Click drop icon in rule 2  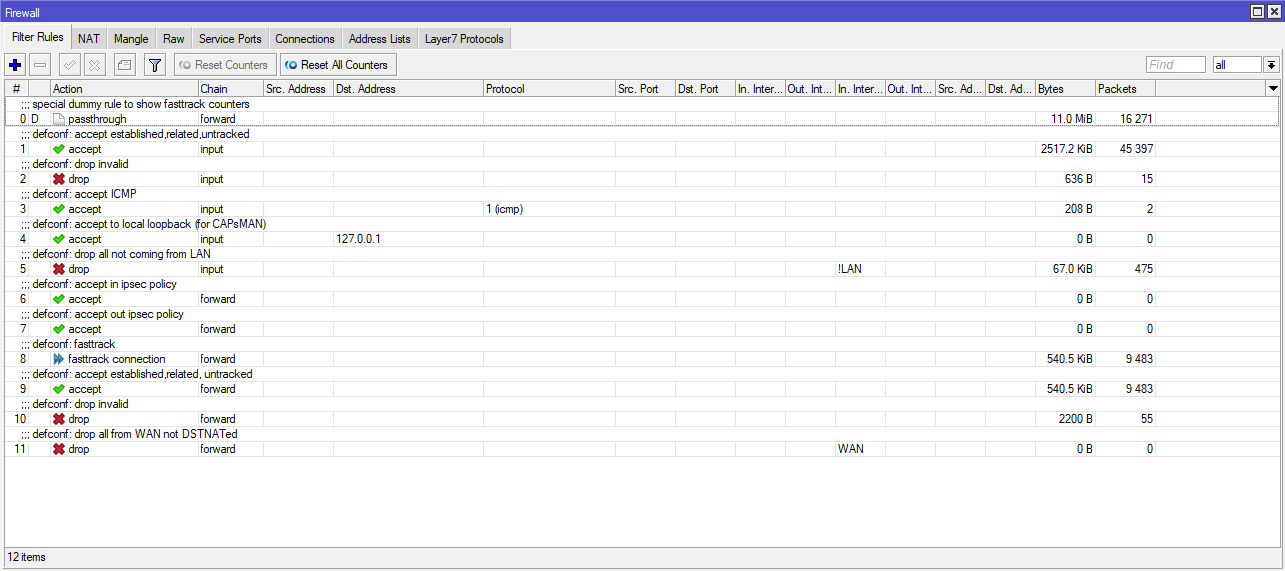pyautogui.click(x=59, y=179)
